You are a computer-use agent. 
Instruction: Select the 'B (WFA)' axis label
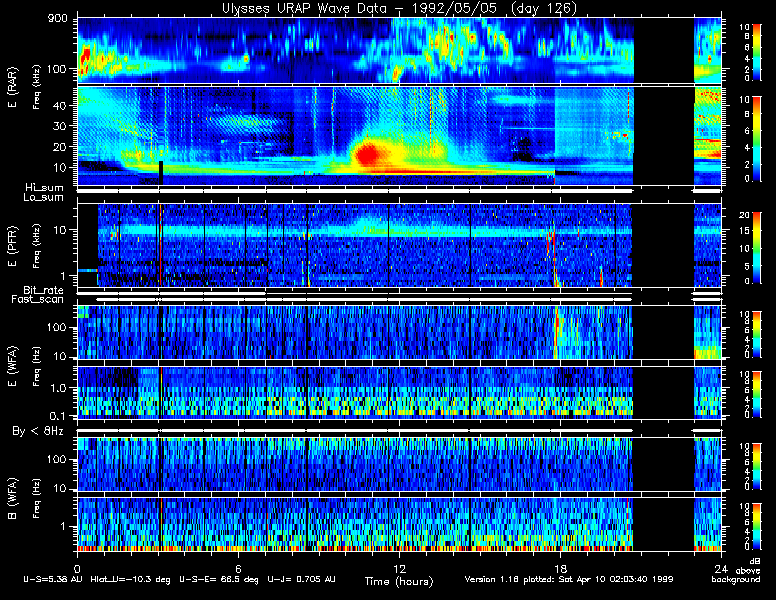pyautogui.click(x=12, y=499)
